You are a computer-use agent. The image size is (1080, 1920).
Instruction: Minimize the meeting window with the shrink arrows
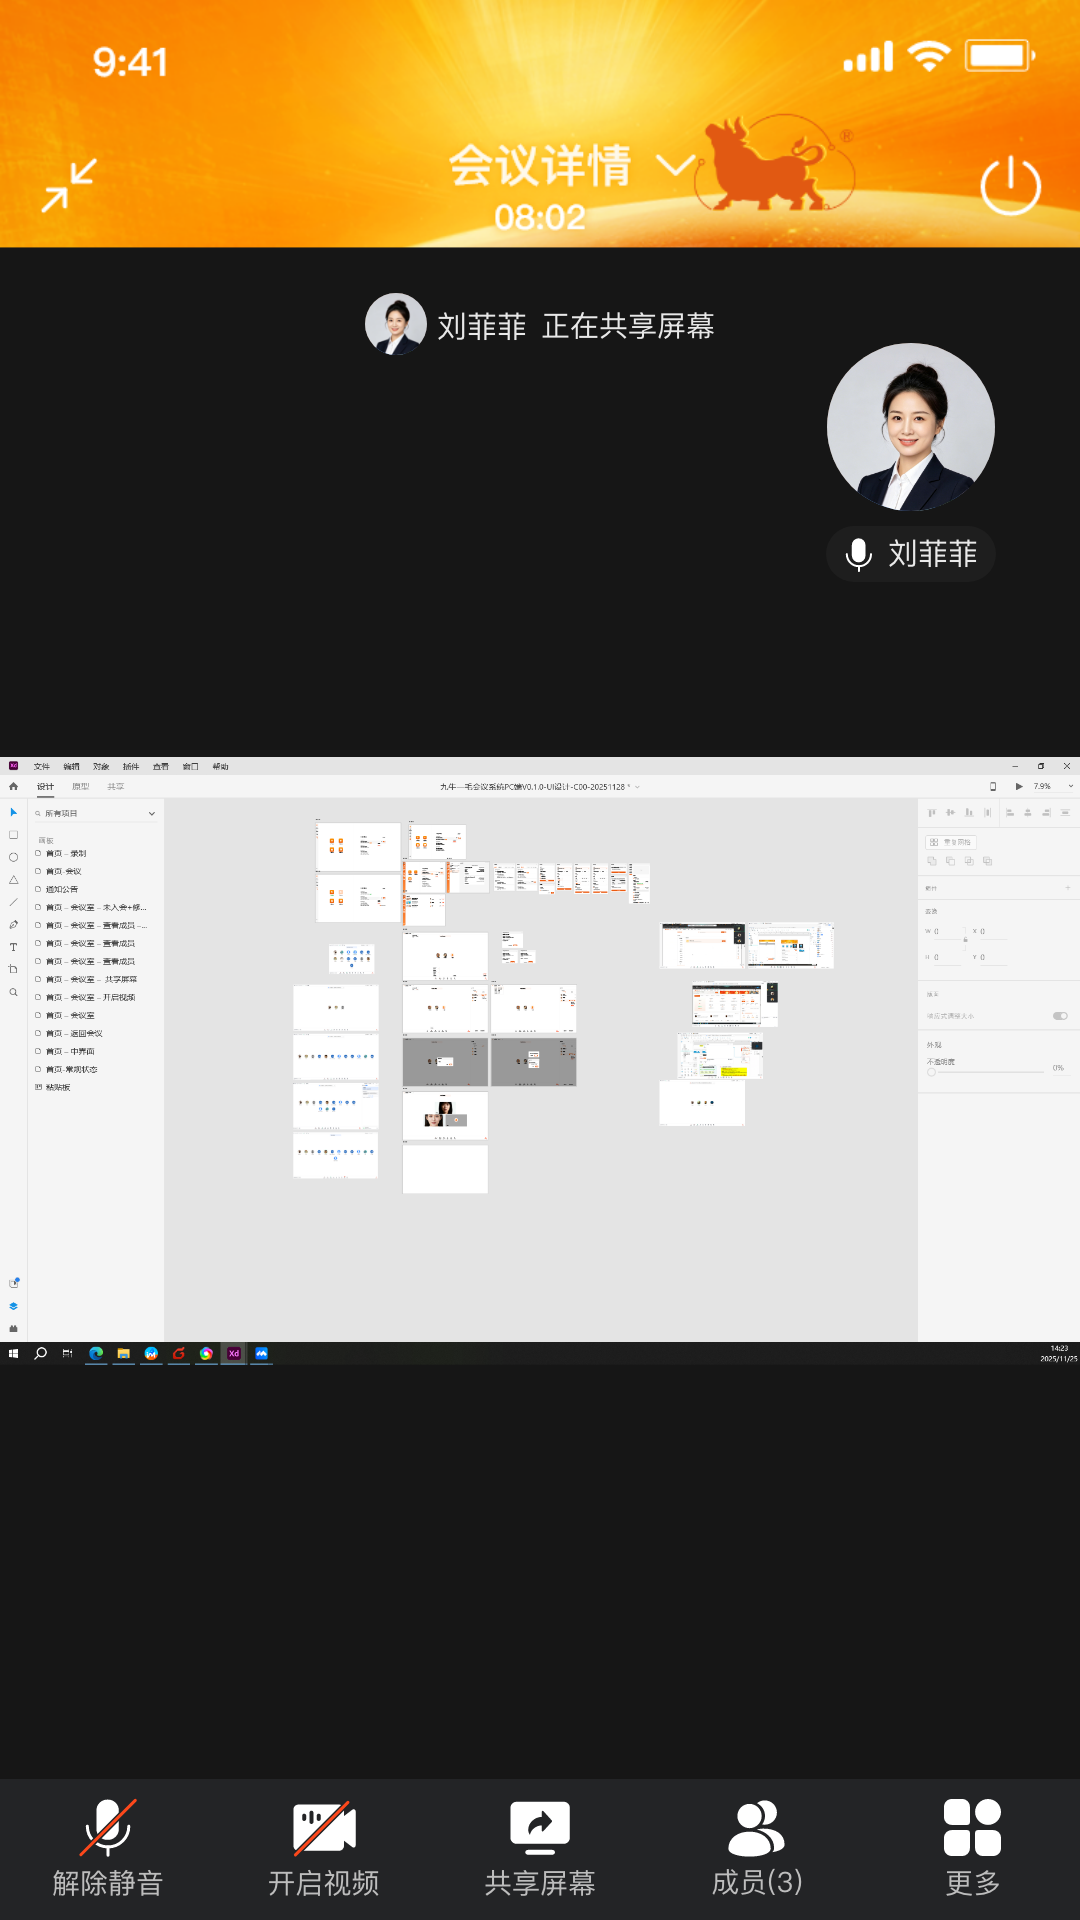(x=69, y=185)
